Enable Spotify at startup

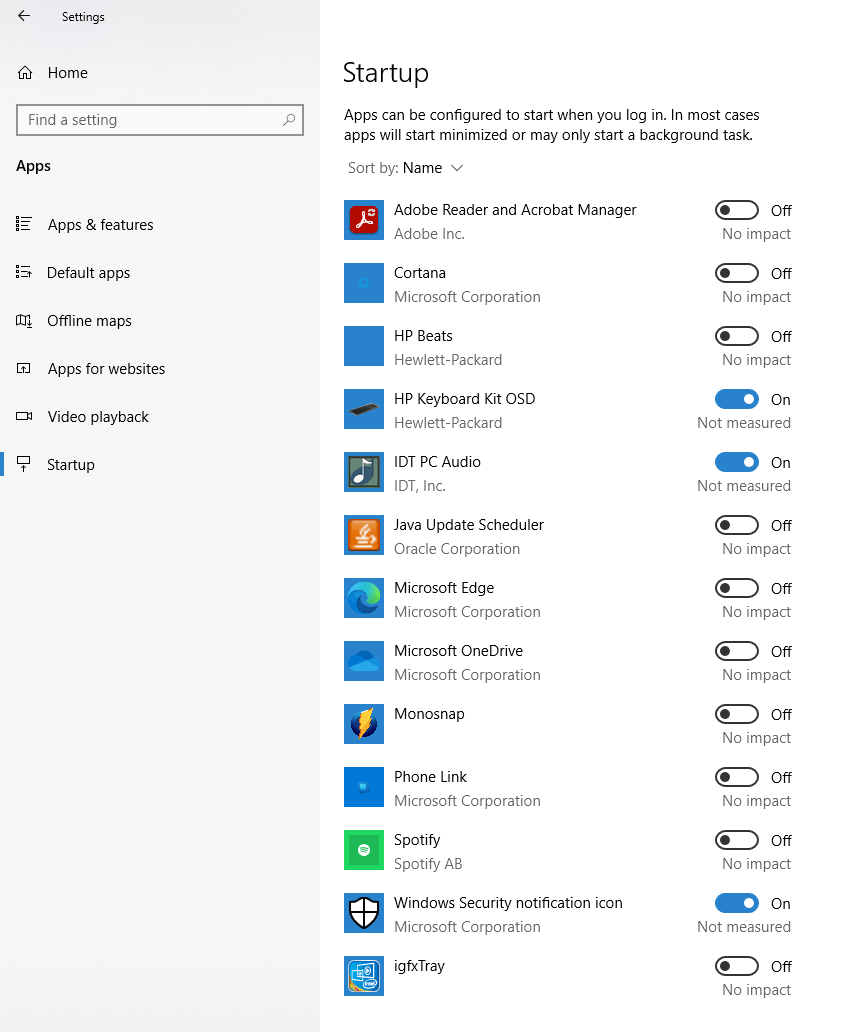point(737,840)
